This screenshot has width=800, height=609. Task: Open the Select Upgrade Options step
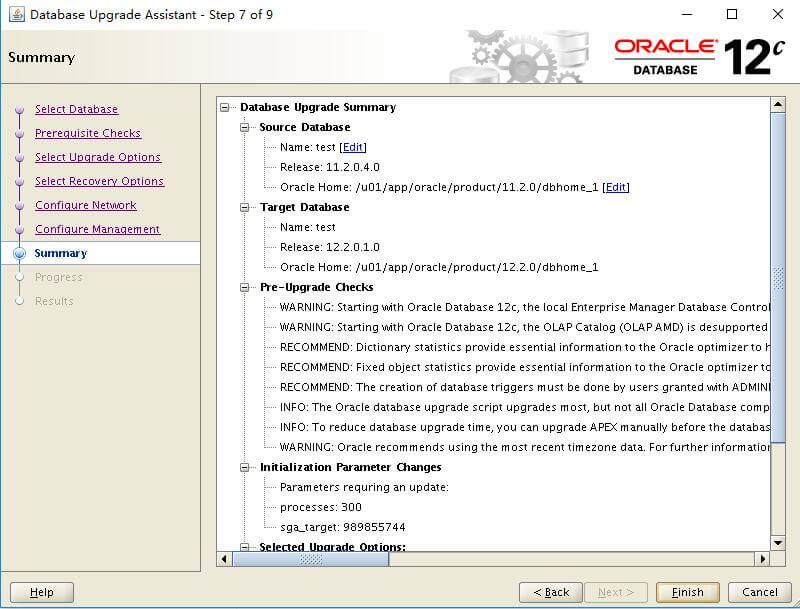click(x=98, y=157)
